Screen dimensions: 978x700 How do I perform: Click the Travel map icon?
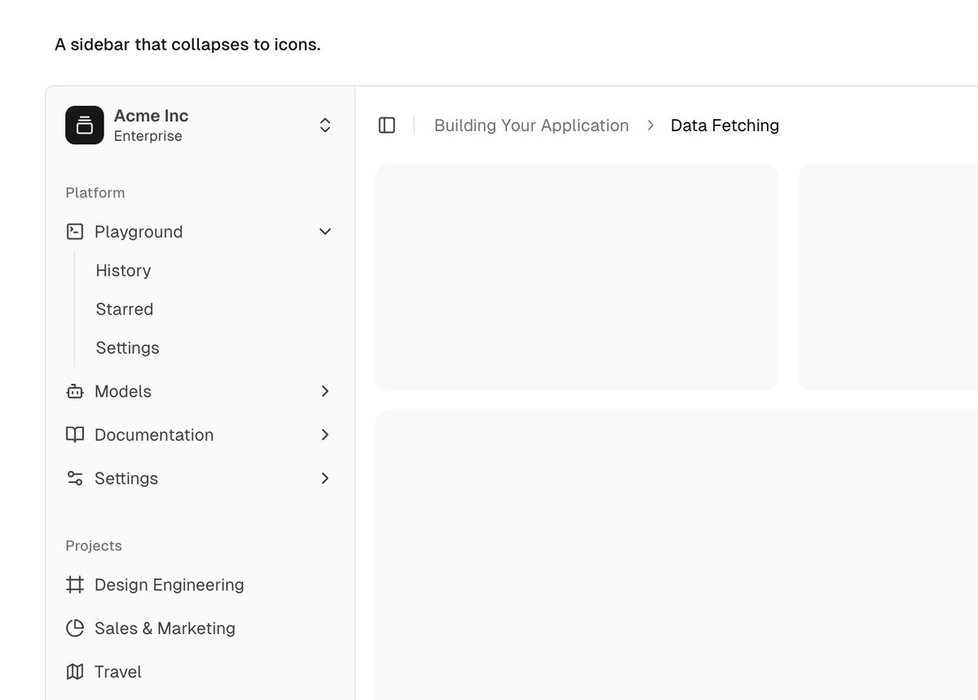click(x=75, y=672)
